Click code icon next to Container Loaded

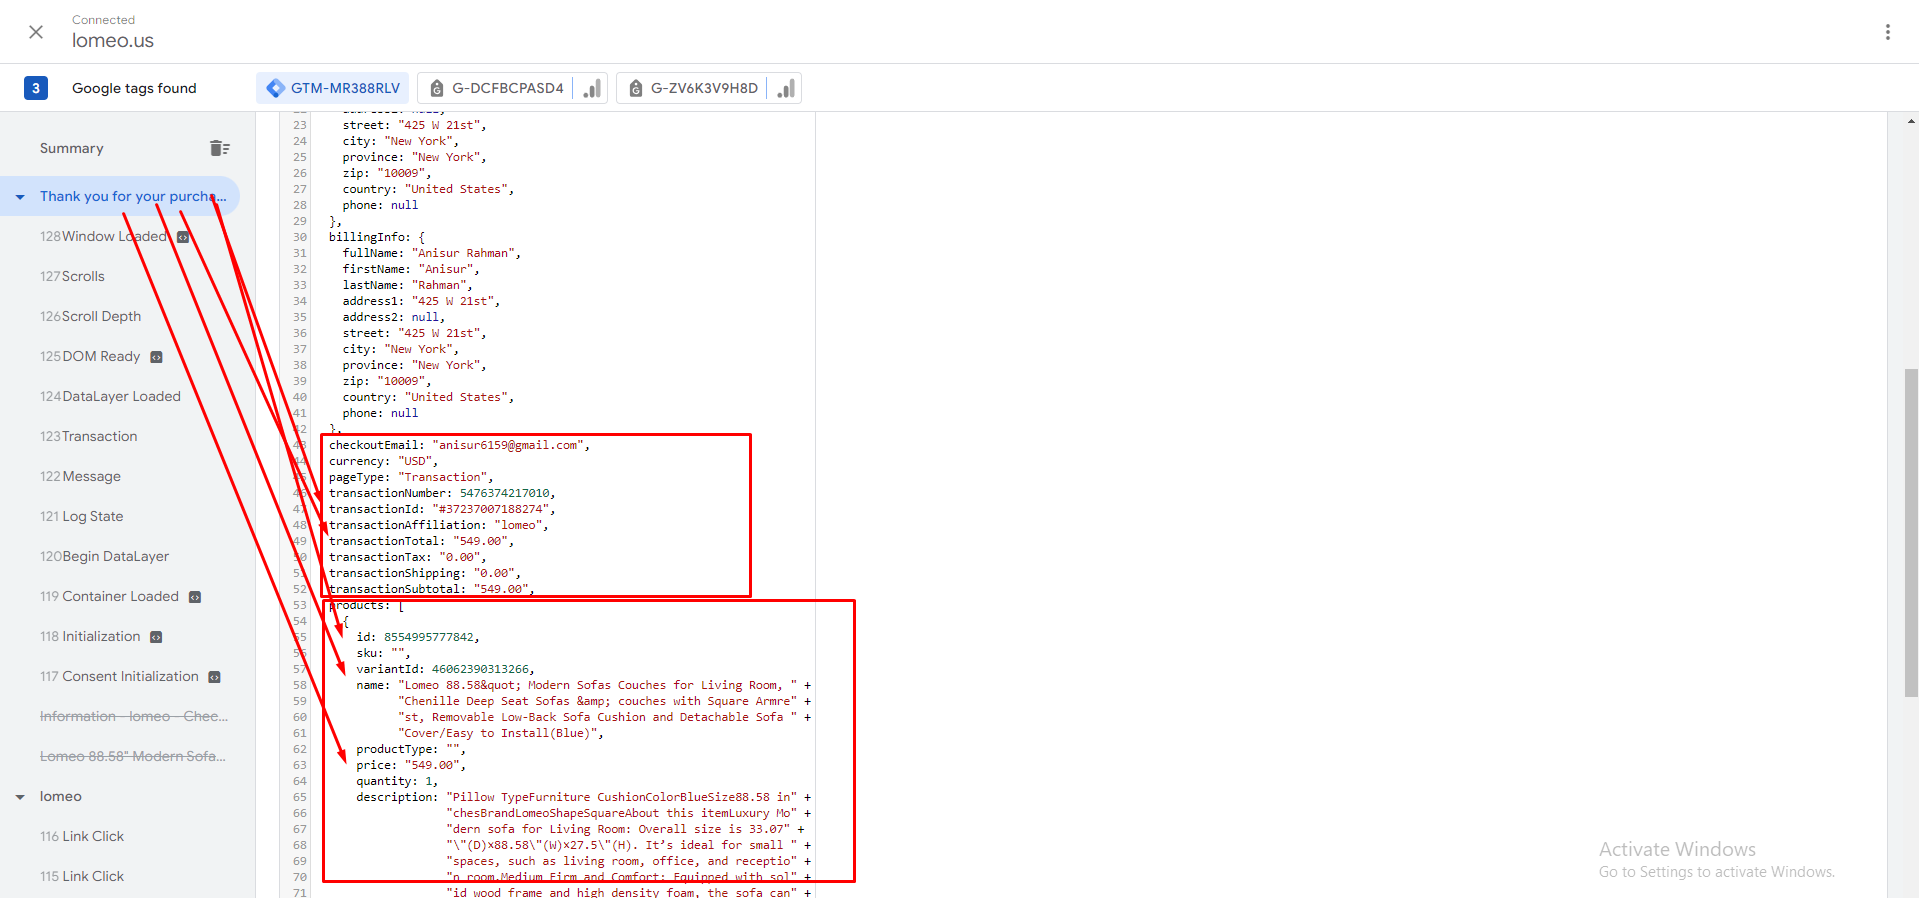(x=195, y=597)
